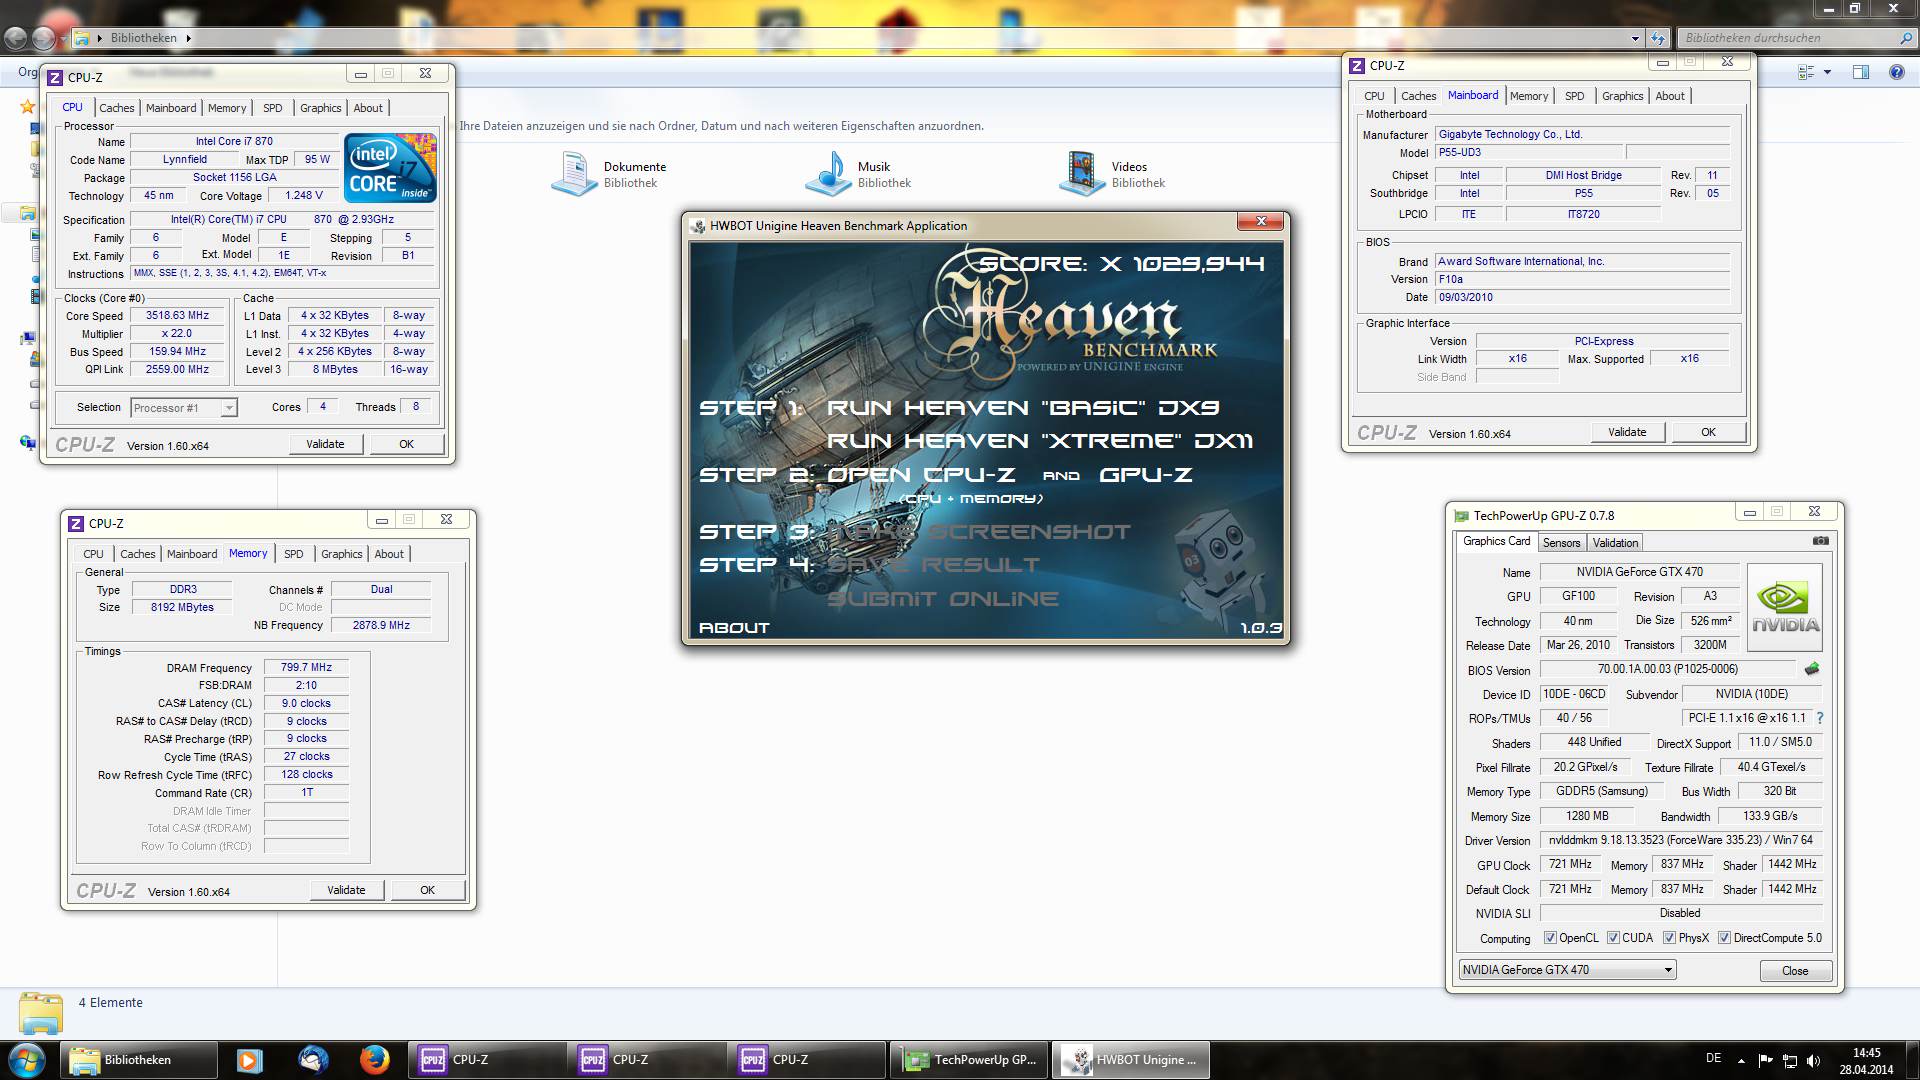Toggle the DirectCompute 5.0 checkbox in GPU-Z
The width and height of the screenshot is (1920, 1080).
tap(1724, 937)
